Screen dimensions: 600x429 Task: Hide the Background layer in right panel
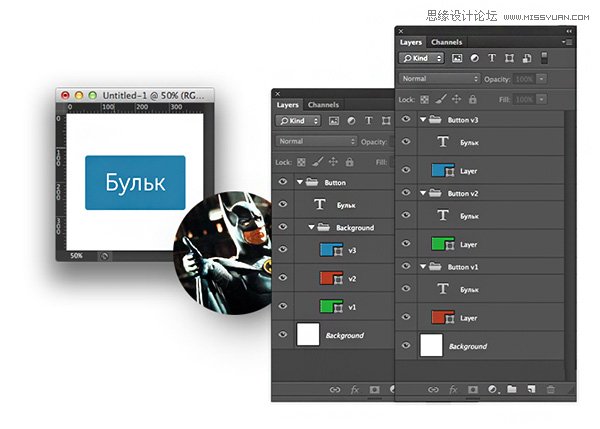[x=406, y=346]
